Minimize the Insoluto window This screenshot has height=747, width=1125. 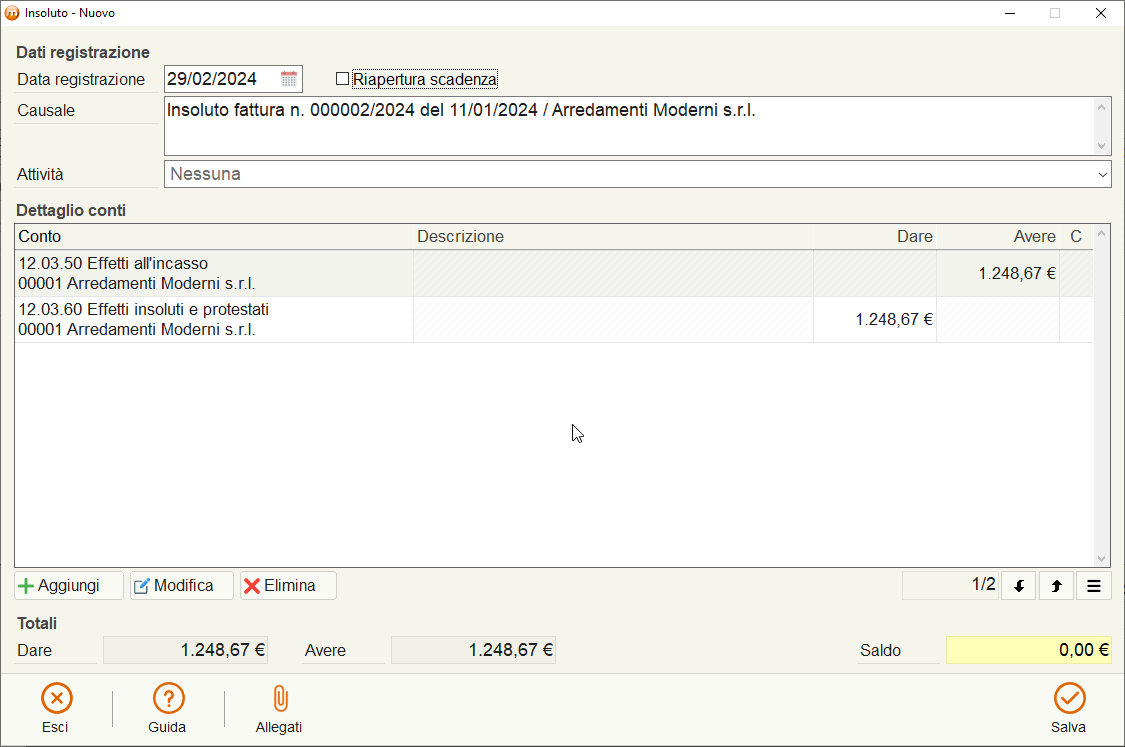pyautogui.click(x=1010, y=13)
